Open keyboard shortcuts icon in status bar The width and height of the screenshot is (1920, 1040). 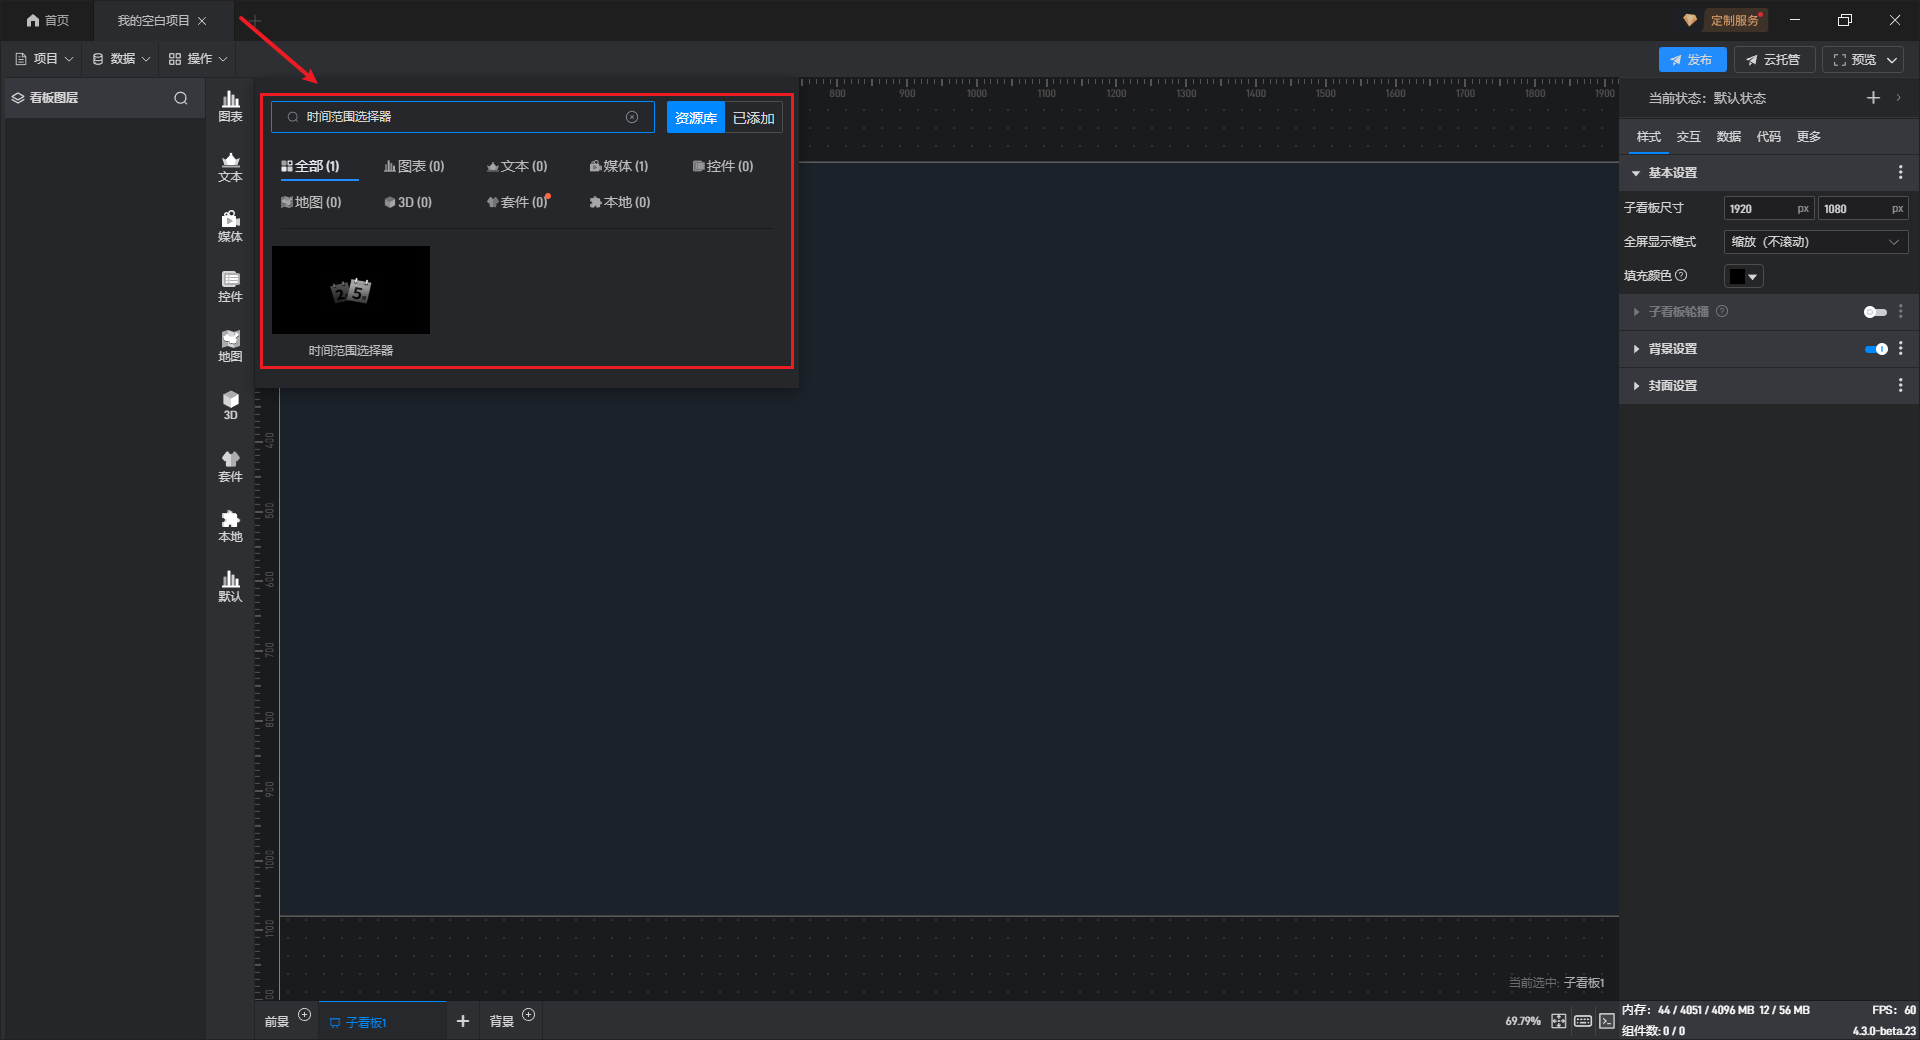coord(1583,1021)
